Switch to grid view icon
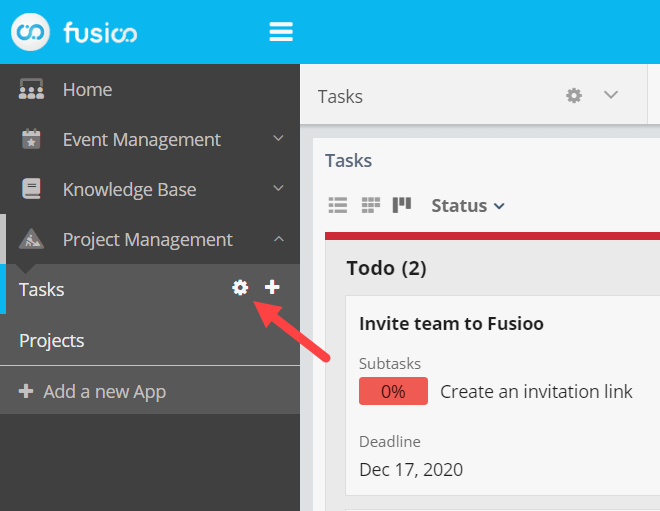 [370, 206]
